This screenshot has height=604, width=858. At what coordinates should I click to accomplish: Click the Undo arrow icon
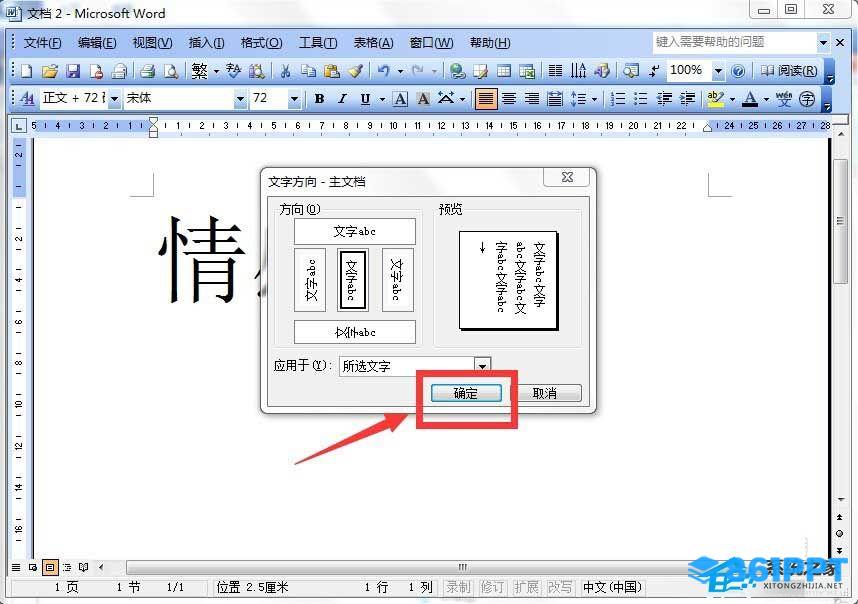(x=384, y=71)
